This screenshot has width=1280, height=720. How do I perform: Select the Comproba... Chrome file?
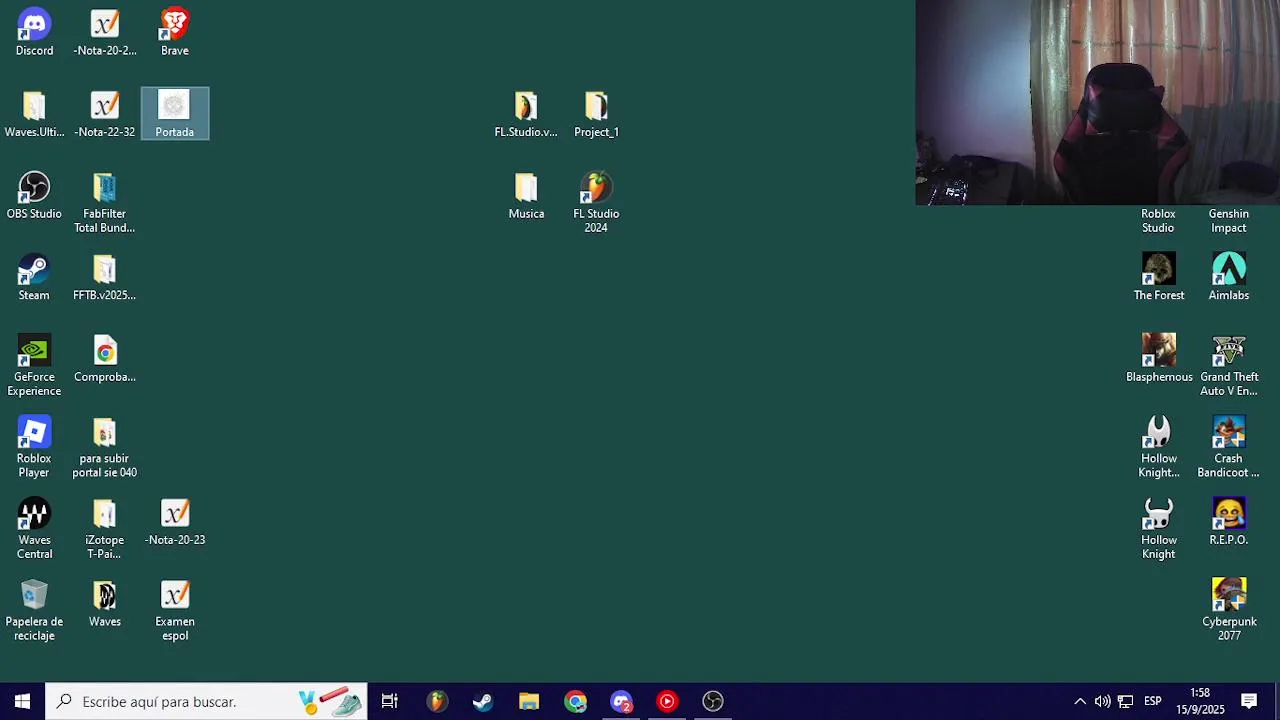[x=105, y=358]
